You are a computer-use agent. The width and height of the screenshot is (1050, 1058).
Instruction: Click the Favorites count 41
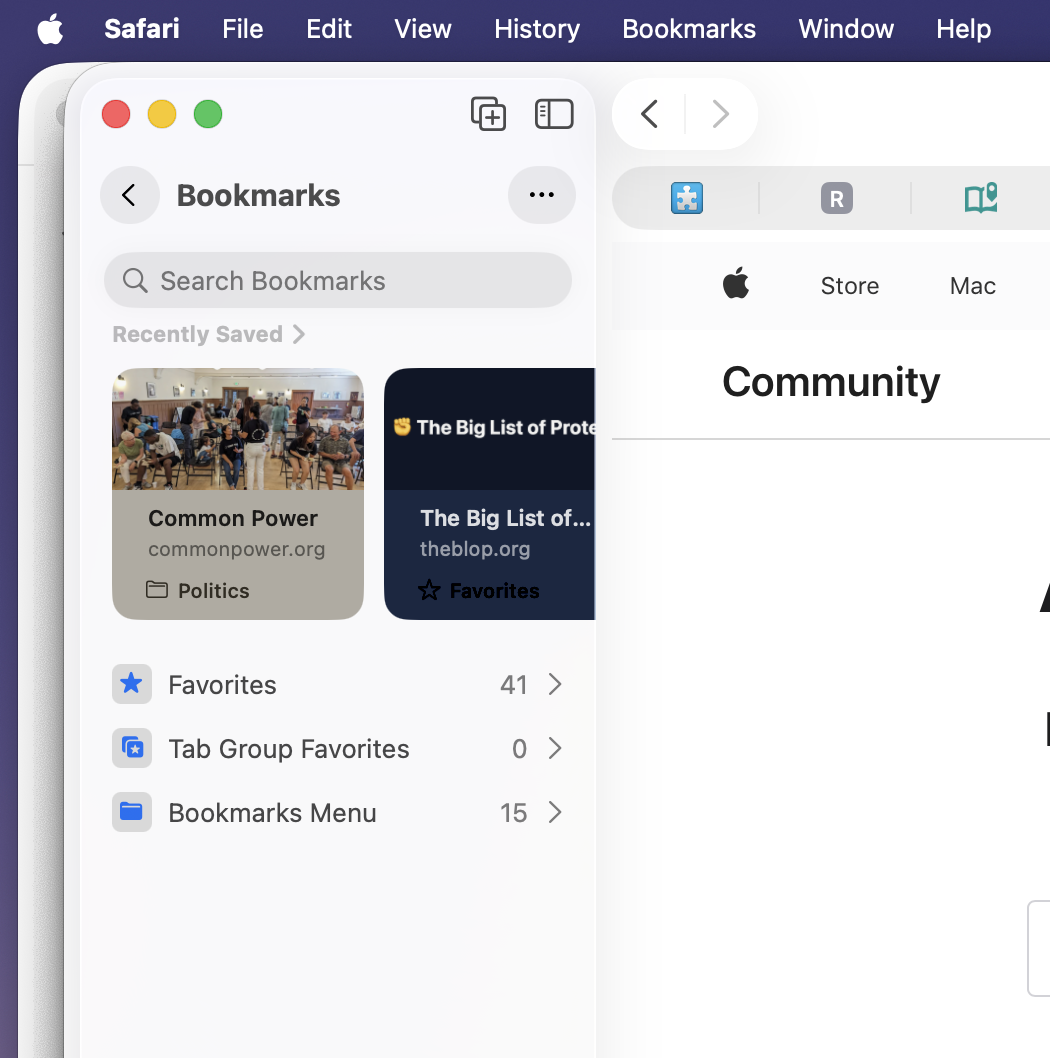pos(514,685)
